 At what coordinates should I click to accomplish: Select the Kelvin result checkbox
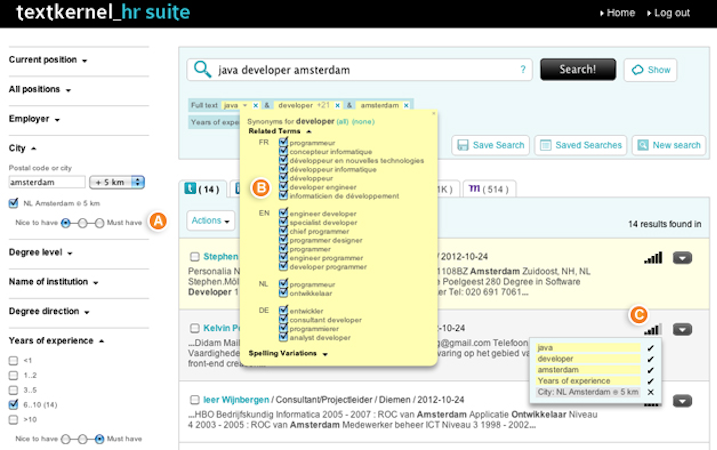pyautogui.click(x=195, y=328)
